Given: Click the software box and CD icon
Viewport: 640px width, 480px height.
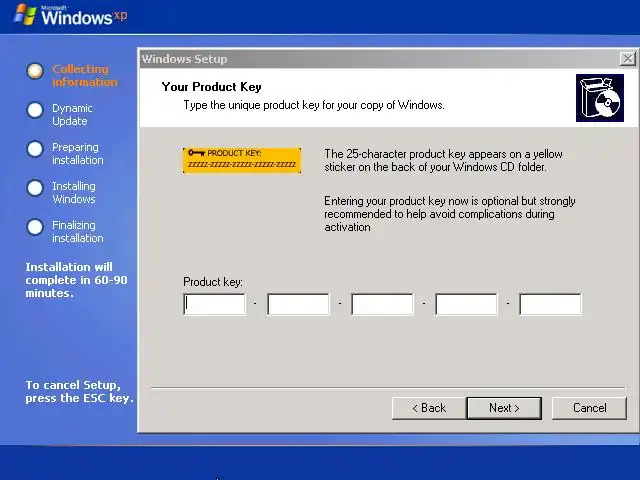Looking at the screenshot, I should point(600,98).
